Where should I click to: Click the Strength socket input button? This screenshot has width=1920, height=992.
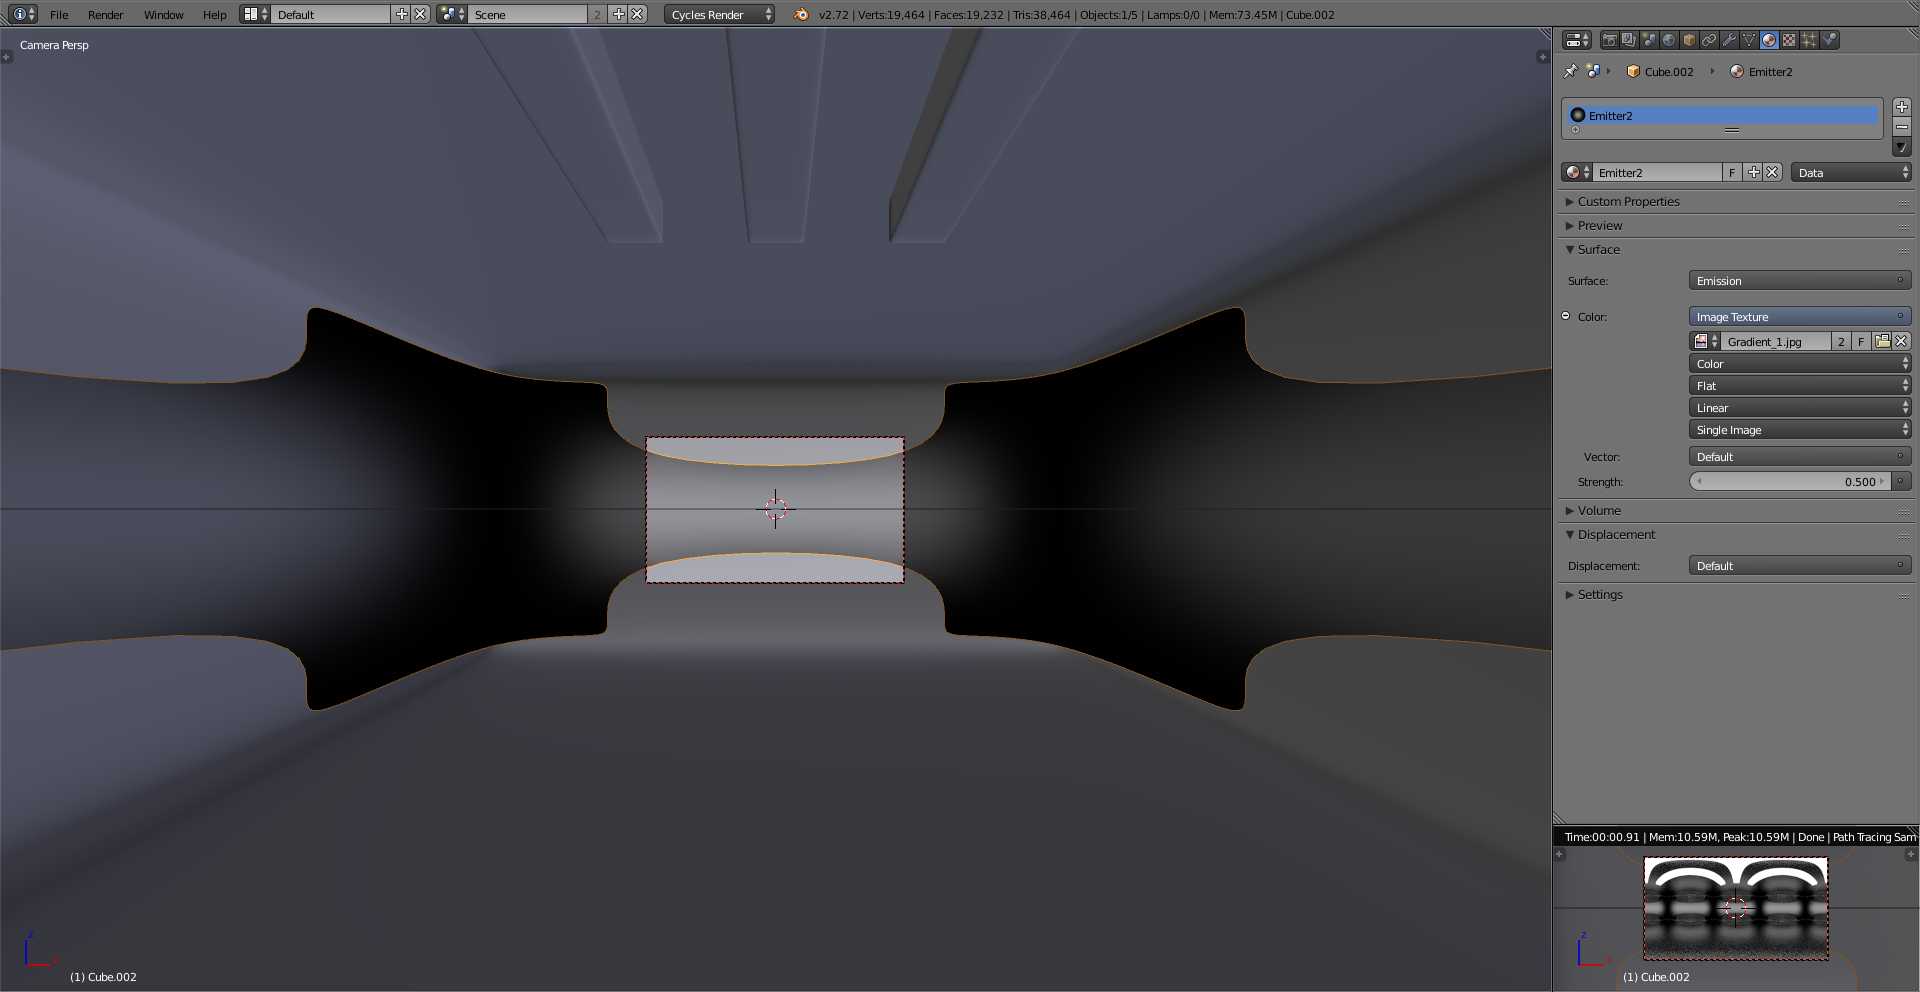click(x=1901, y=481)
